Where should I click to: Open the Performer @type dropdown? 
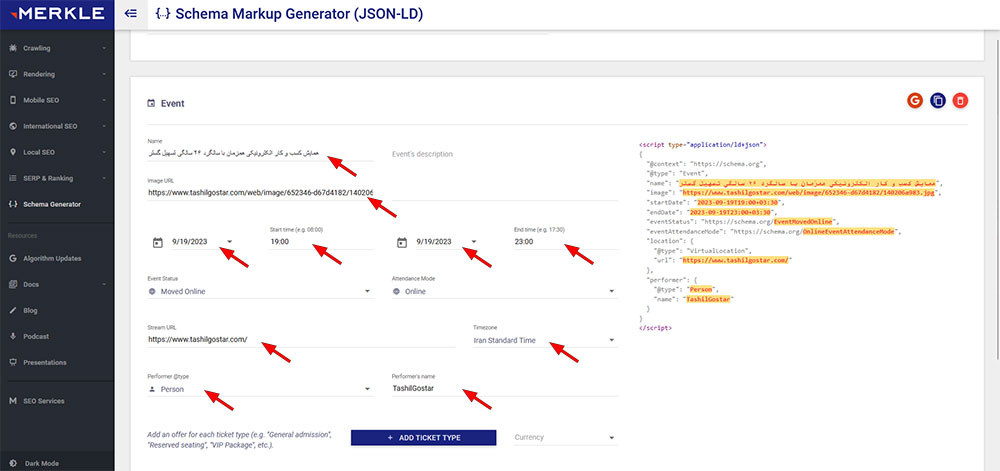[260, 389]
